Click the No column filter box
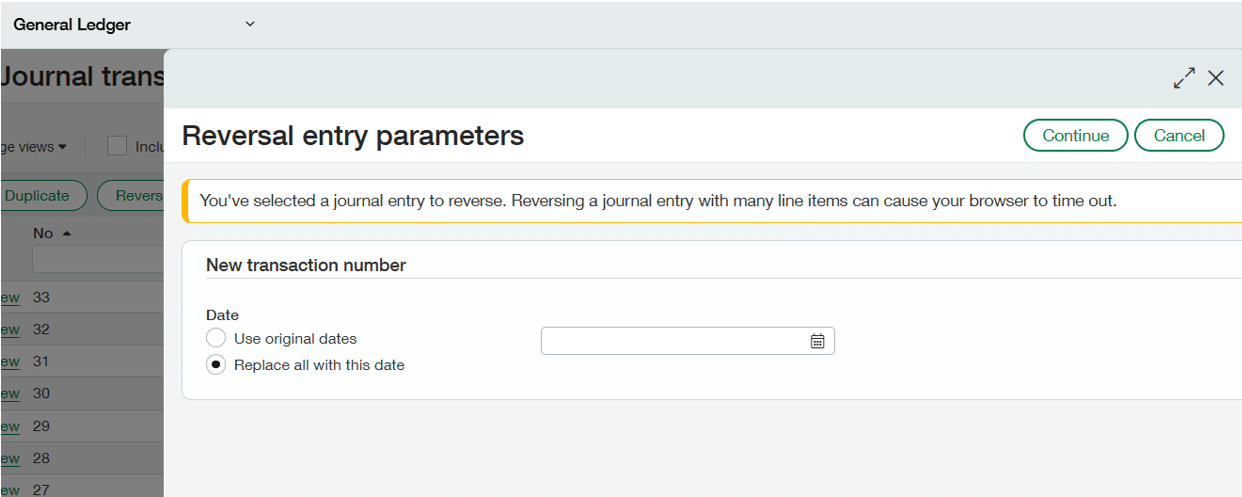 97,260
